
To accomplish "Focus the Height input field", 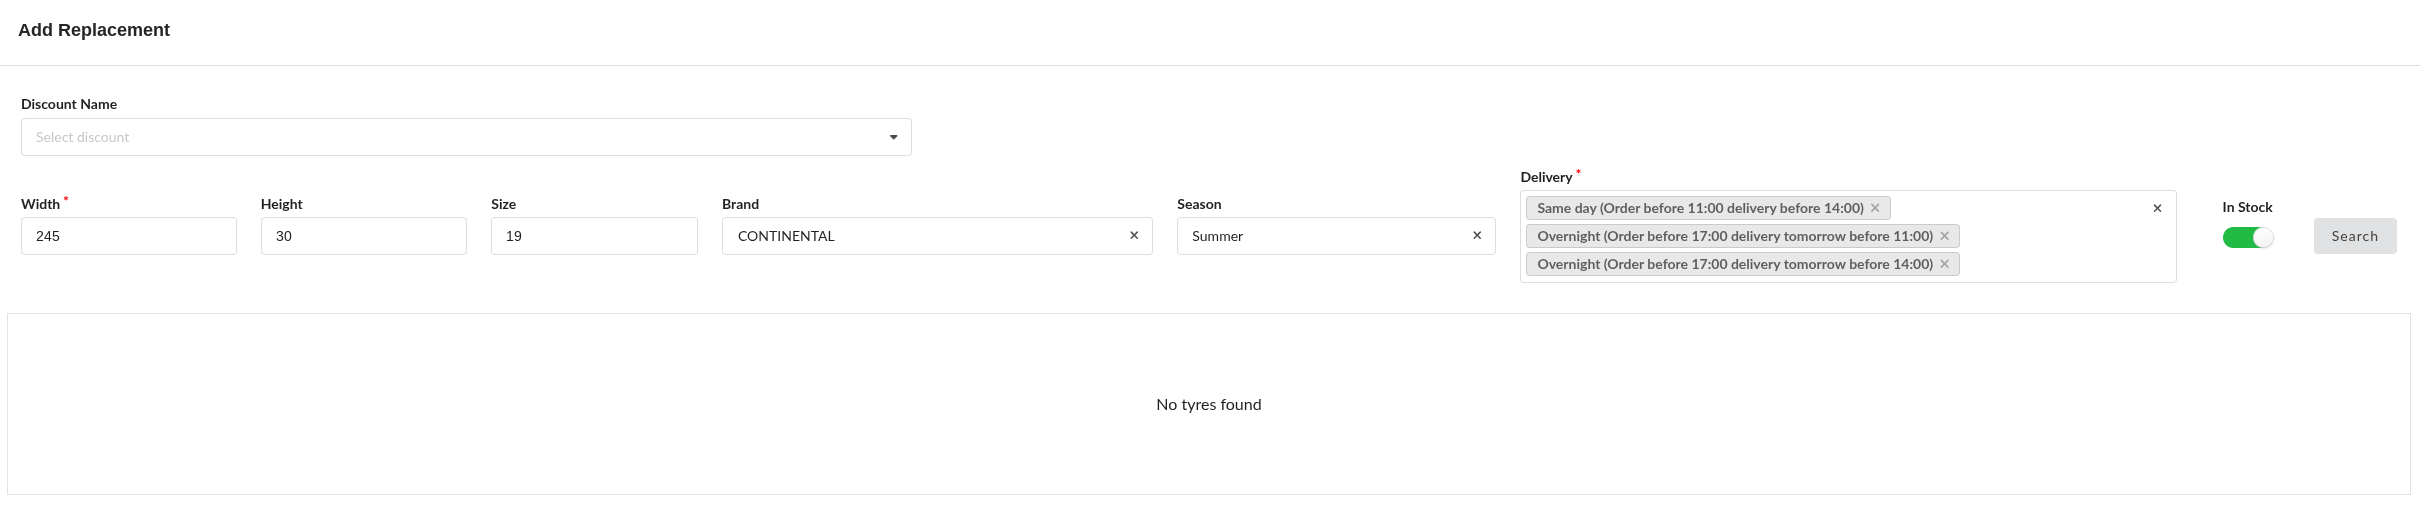I will 363,236.
